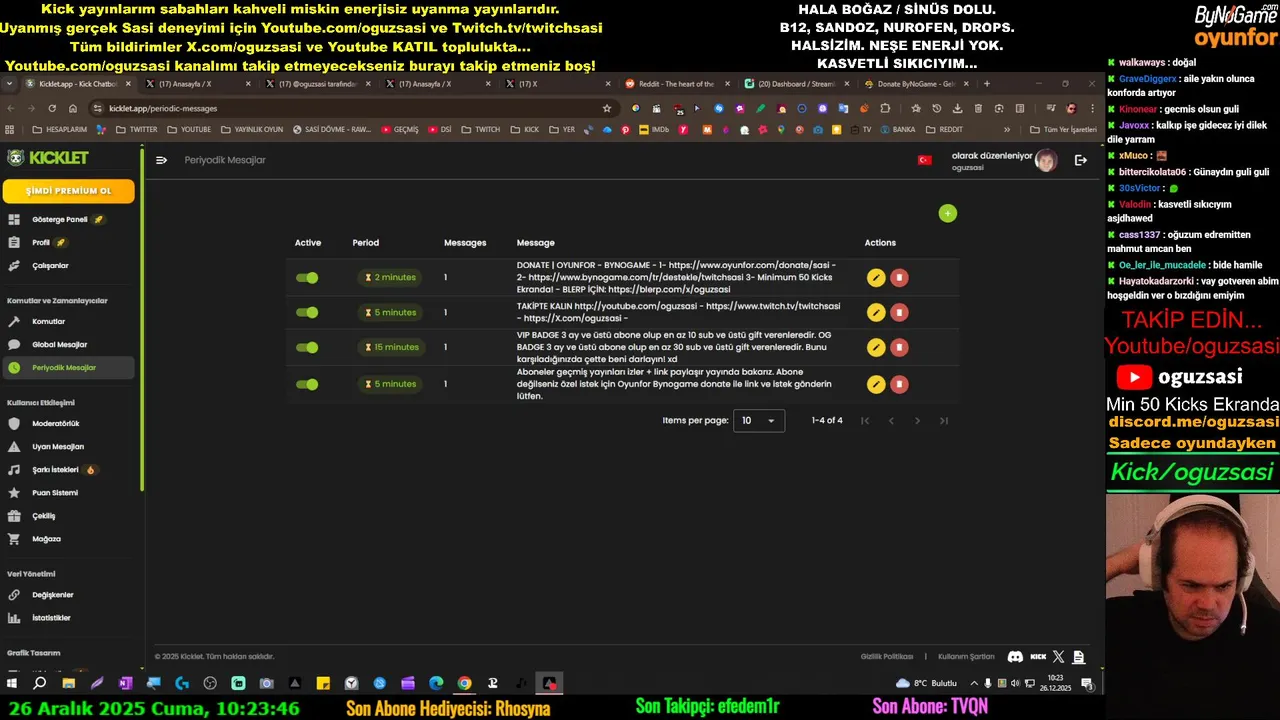Screen dimensions: 1280x720
Task: Open the Items per page dropdown
Action: (x=759, y=421)
